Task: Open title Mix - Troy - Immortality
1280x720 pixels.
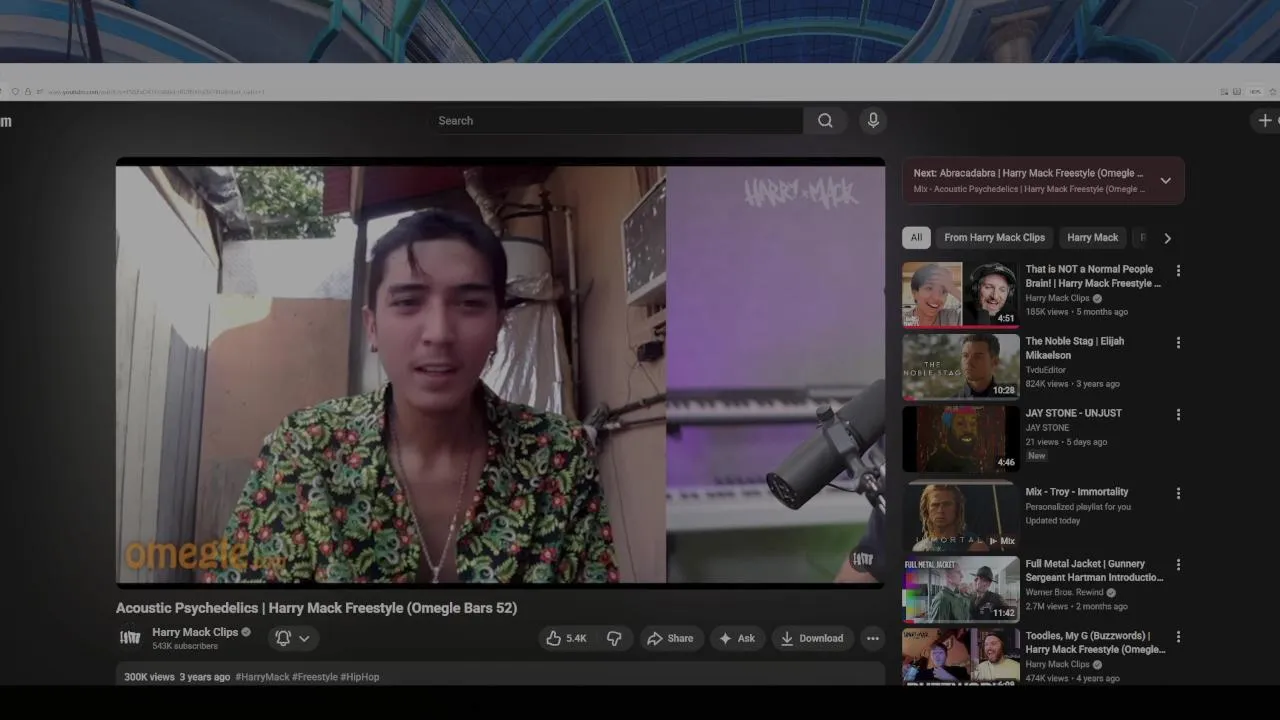Action: [1076, 492]
